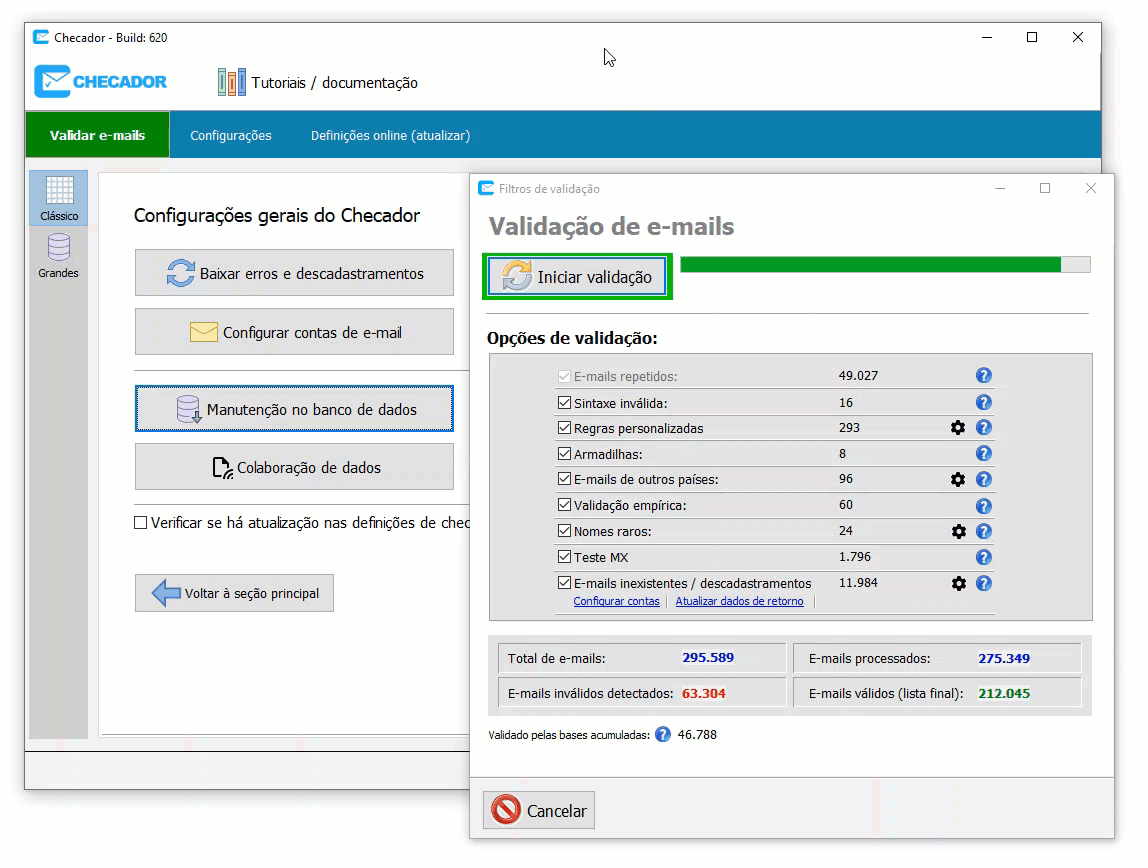The image size is (1148, 868).
Task: Uncheck the Armadilhas checkbox
Action: tap(564, 455)
